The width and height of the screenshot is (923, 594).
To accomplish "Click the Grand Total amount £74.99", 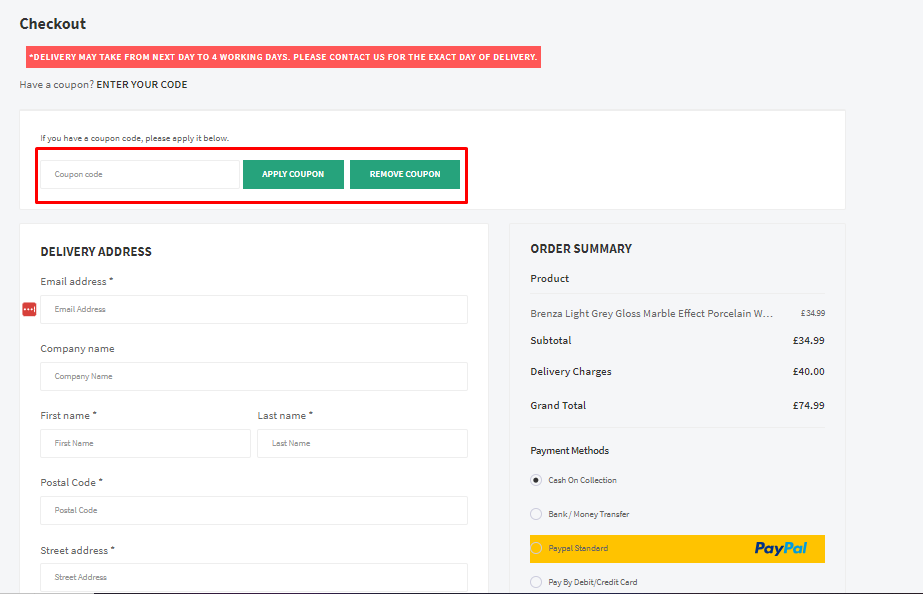I will pos(808,406).
